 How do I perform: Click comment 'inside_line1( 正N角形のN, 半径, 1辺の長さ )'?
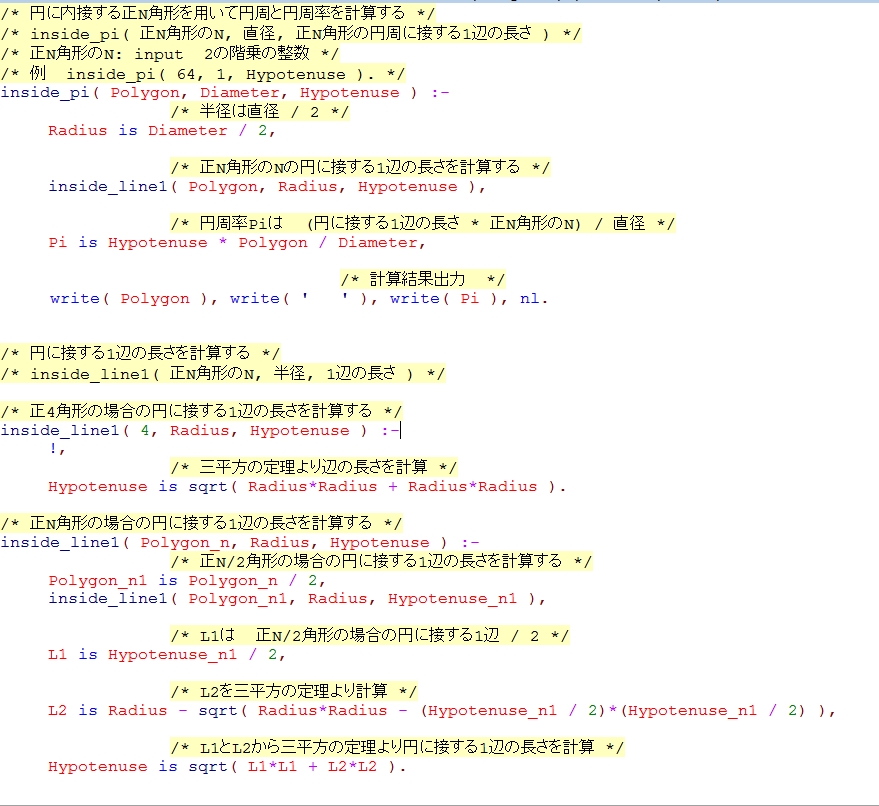coord(223,373)
